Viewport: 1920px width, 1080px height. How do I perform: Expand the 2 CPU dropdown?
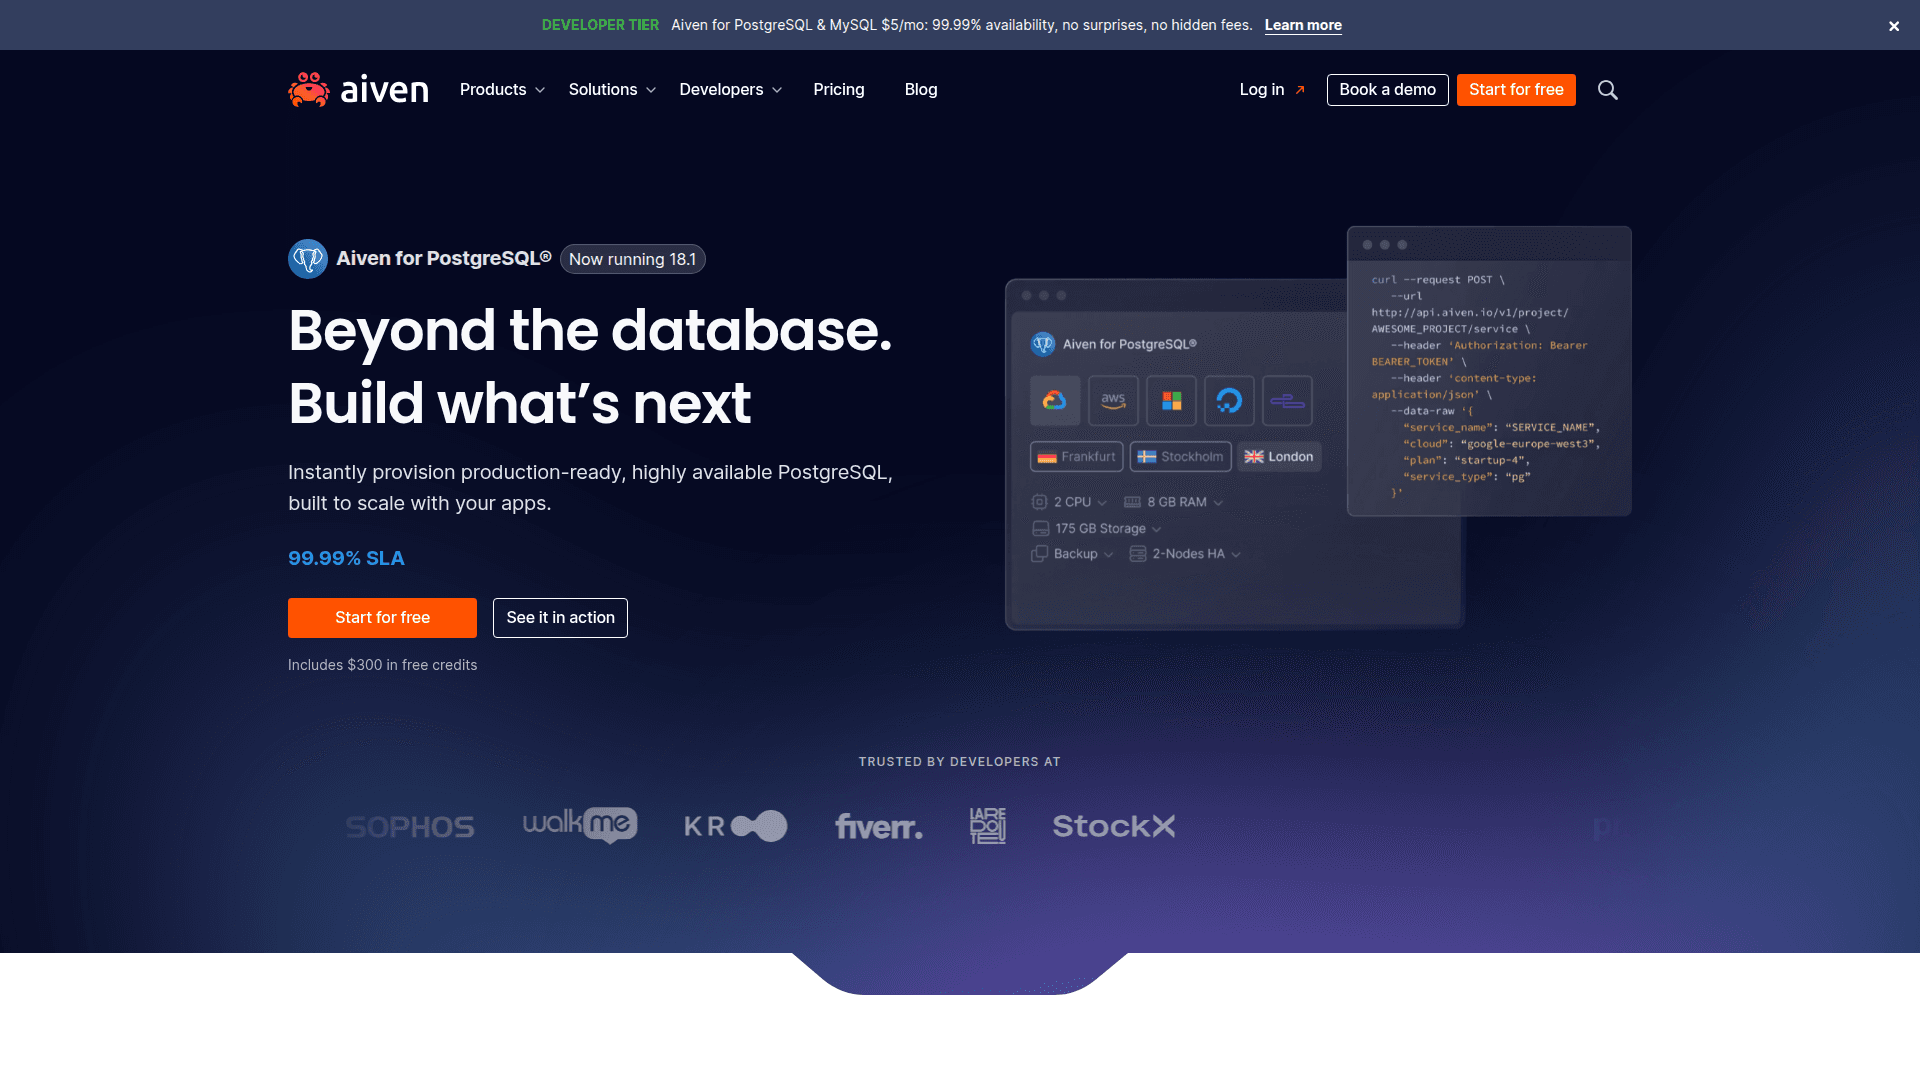click(x=1070, y=501)
